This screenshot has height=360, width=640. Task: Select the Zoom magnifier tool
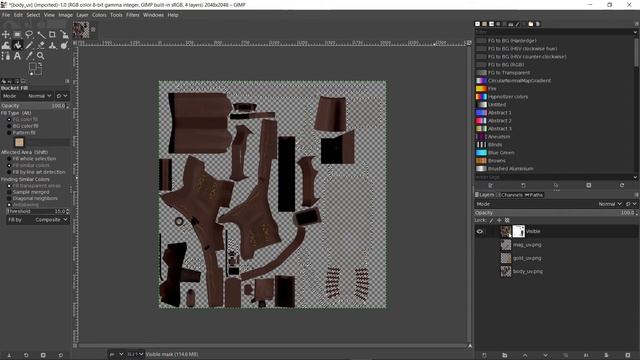[x=41, y=56]
